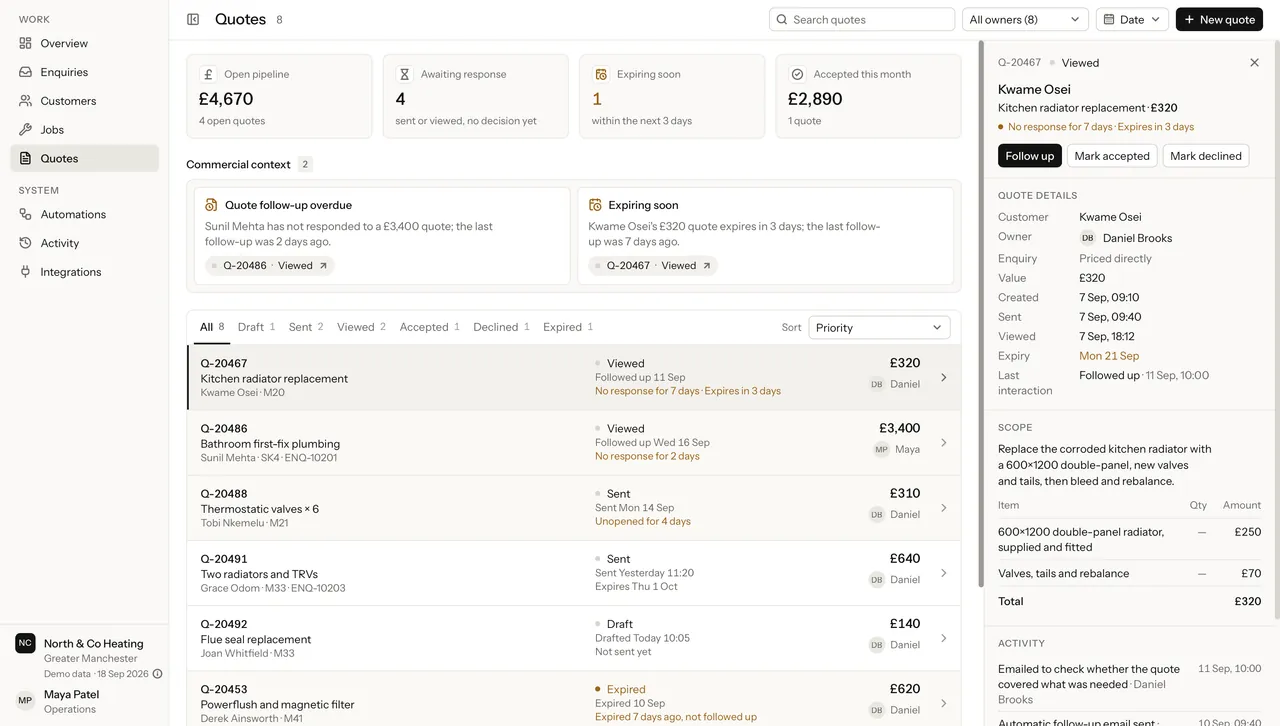The width and height of the screenshot is (1280, 726).
Task: Open quote Q-20492 row chevron
Action: click(944, 638)
